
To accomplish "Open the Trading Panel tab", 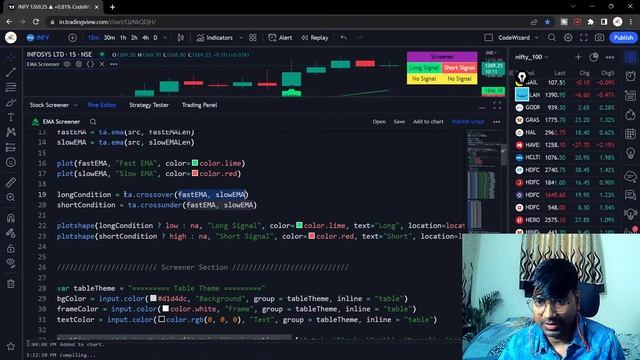I will [200, 105].
